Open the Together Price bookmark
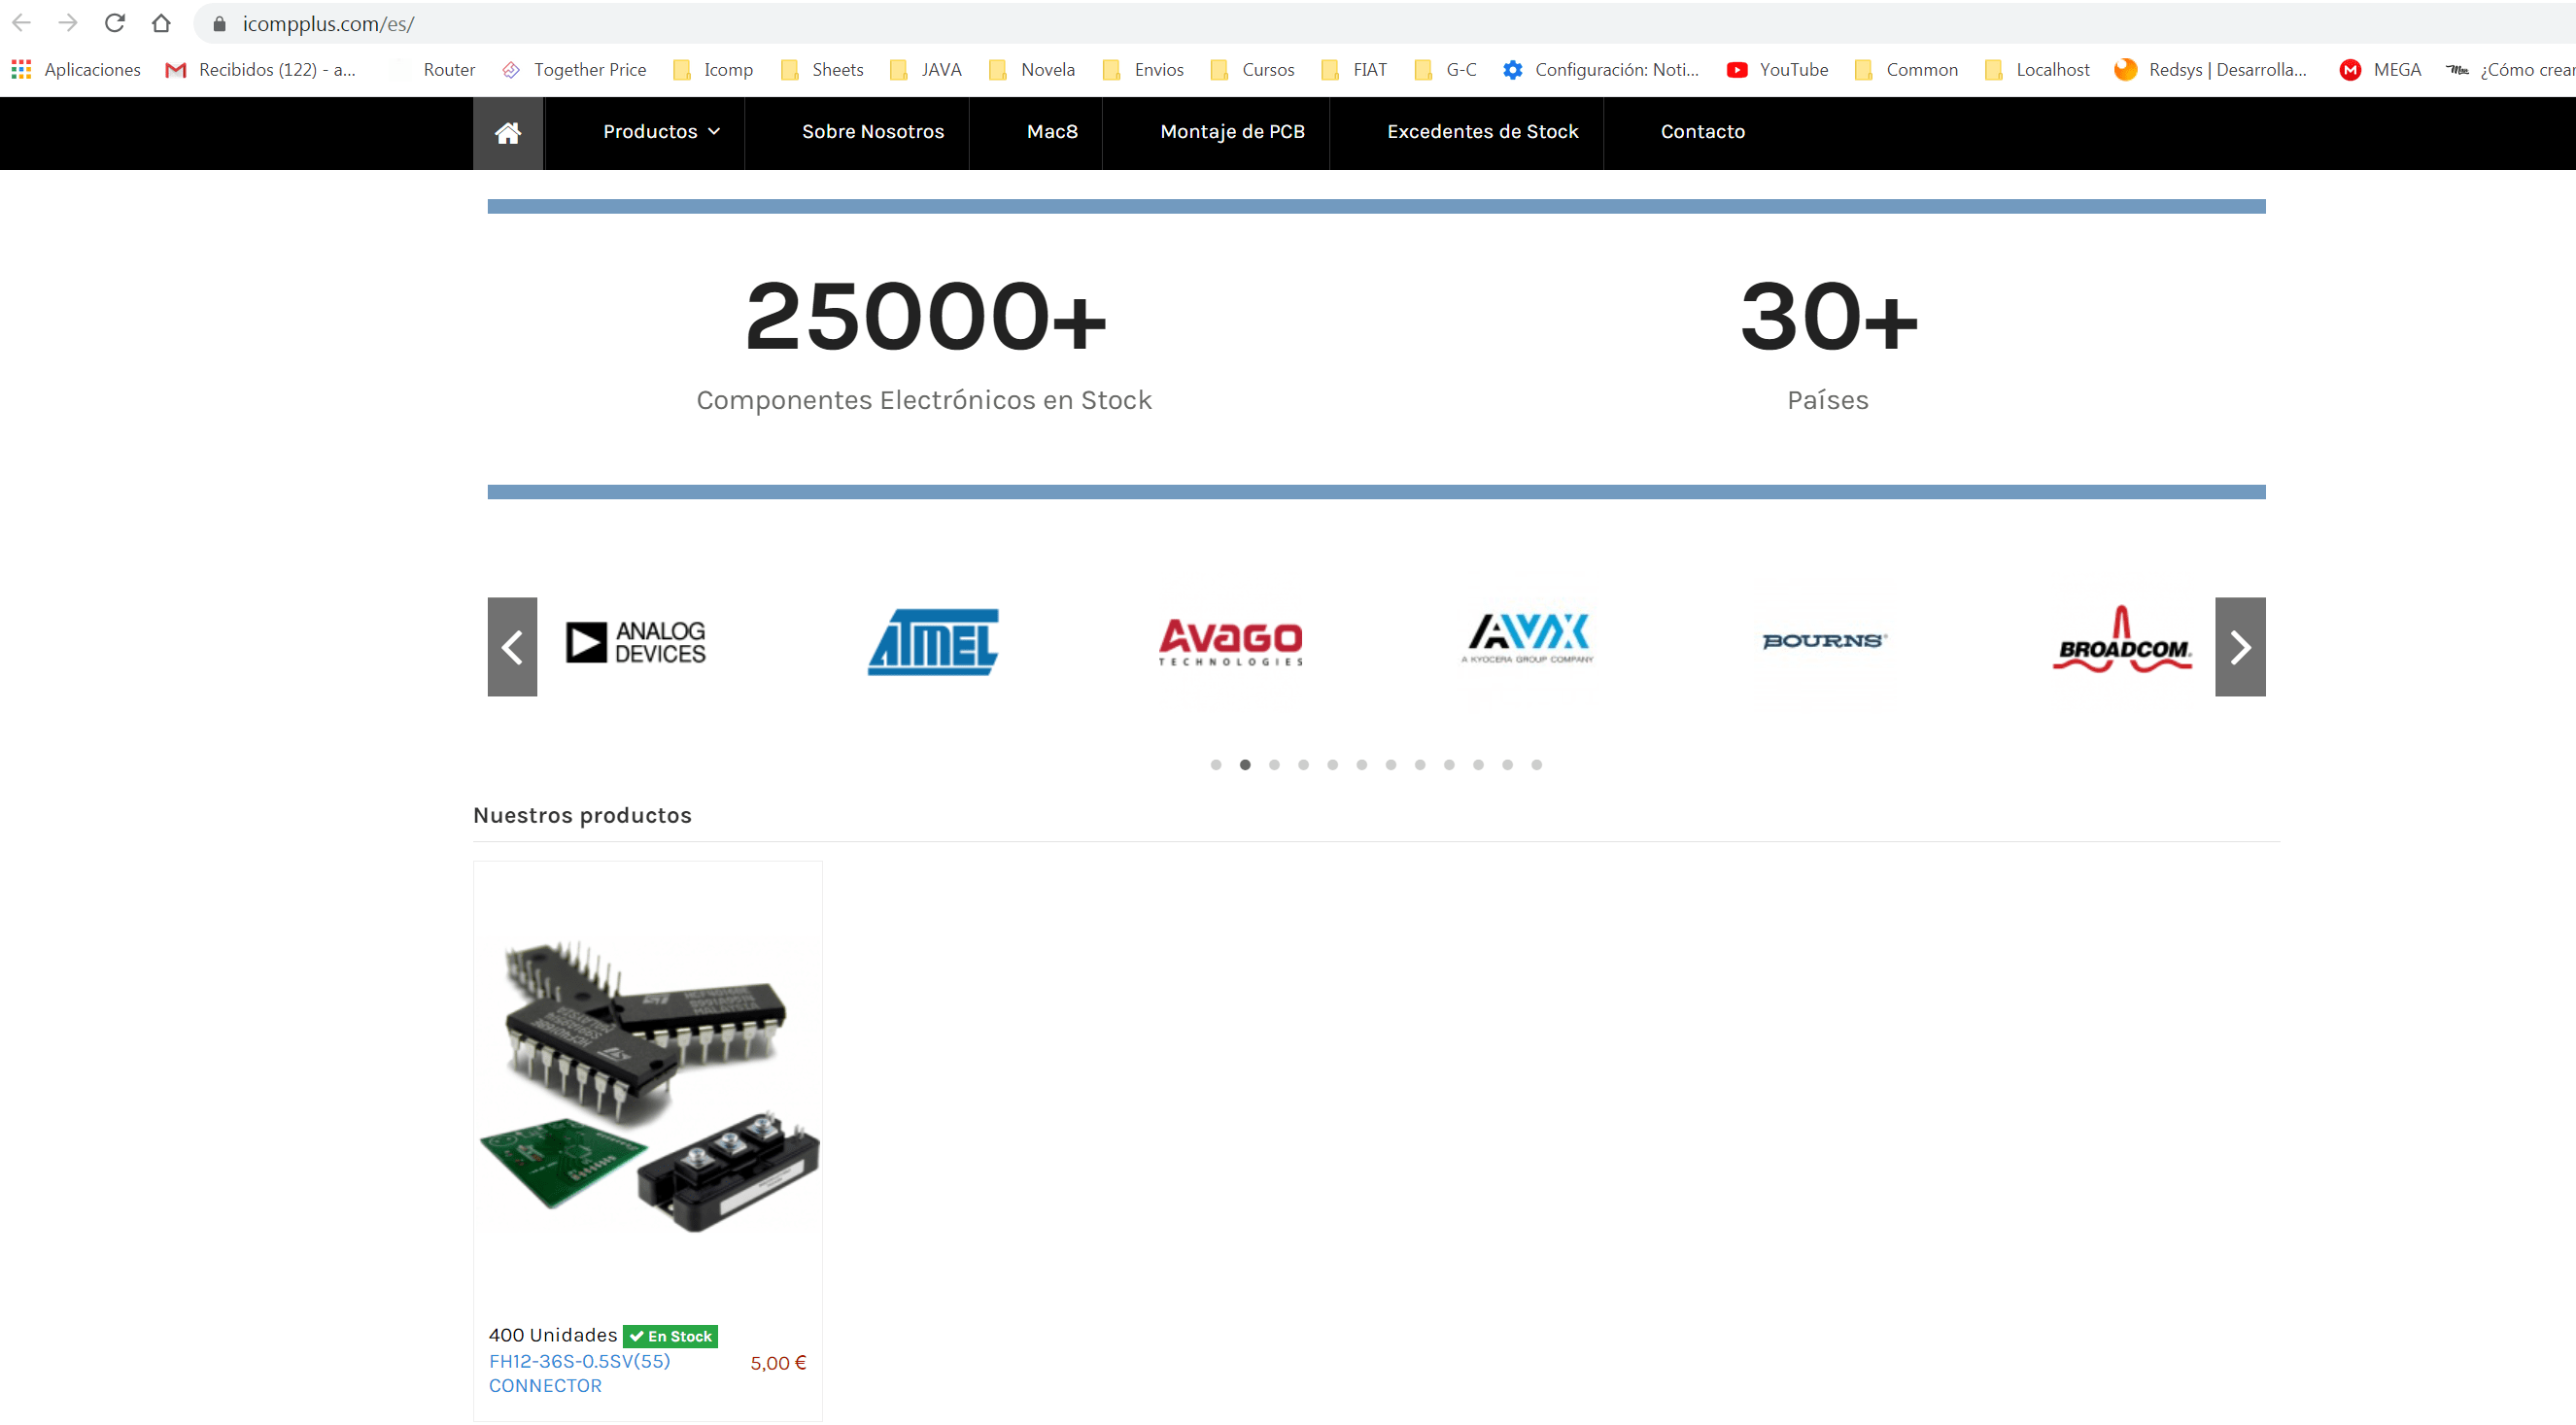Viewport: 2576px width, 1425px height. [x=574, y=69]
